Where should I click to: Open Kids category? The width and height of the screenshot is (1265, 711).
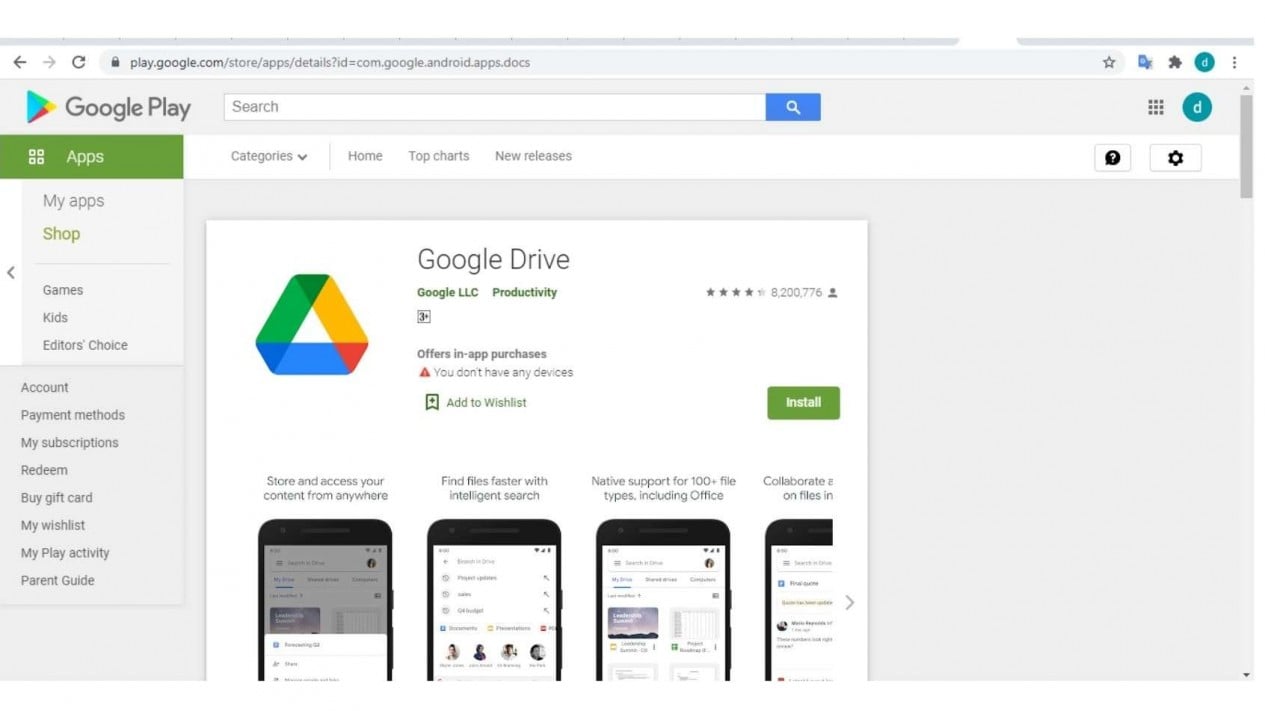point(55,318)
